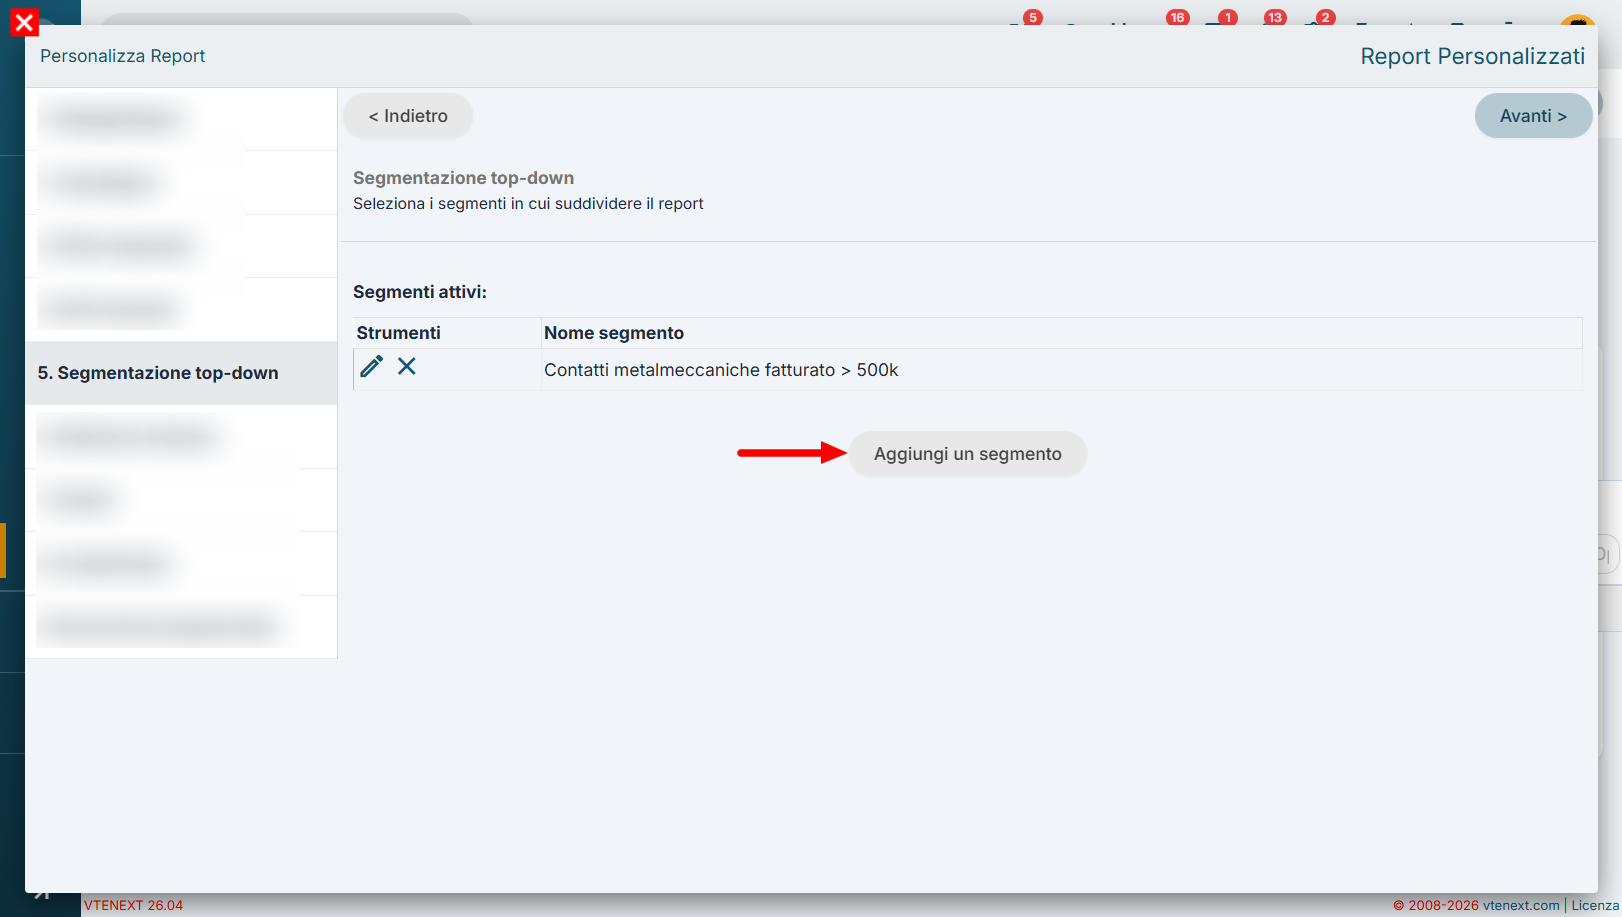The width and height of the screenshot is (1622, 917).
Task: Click the Personalizza Report title text
Action: (122, 56)
